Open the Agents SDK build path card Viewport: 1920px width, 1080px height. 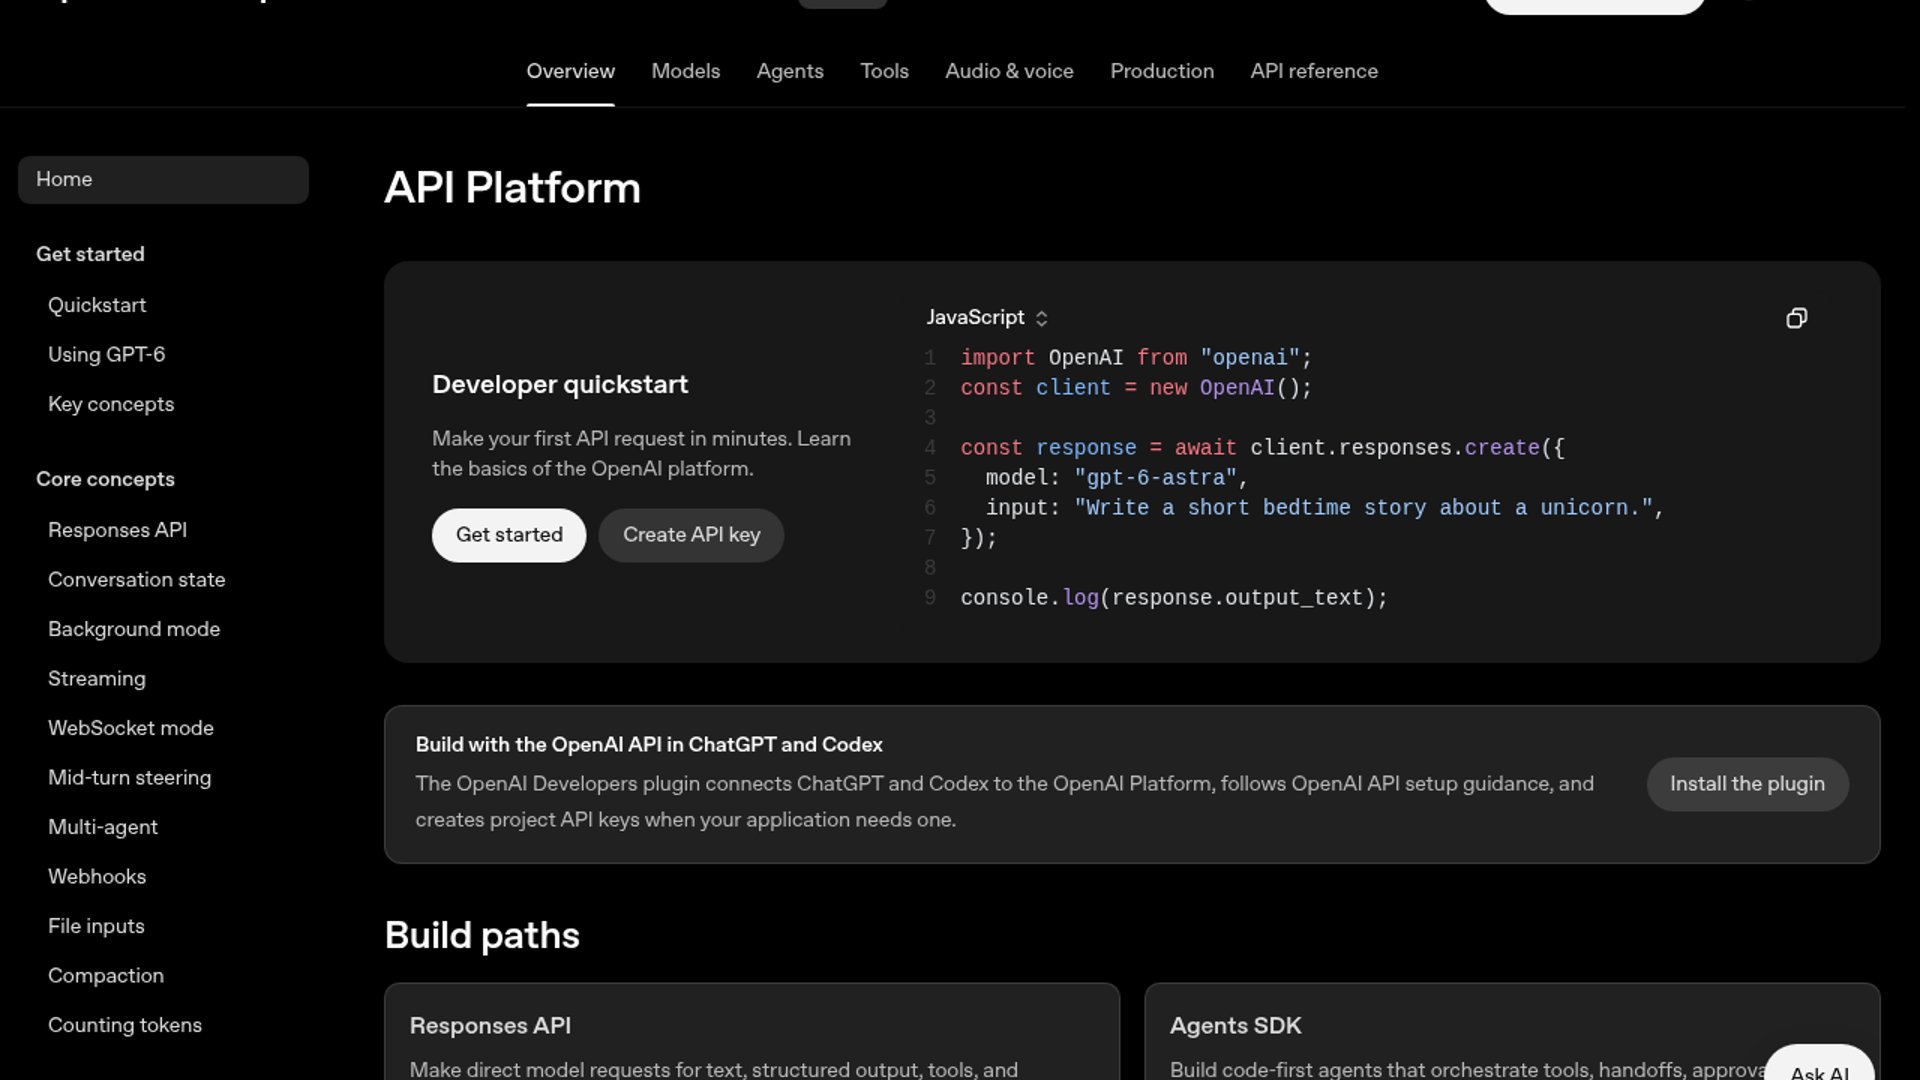pyautogui.click(x=1512, y=1032)
